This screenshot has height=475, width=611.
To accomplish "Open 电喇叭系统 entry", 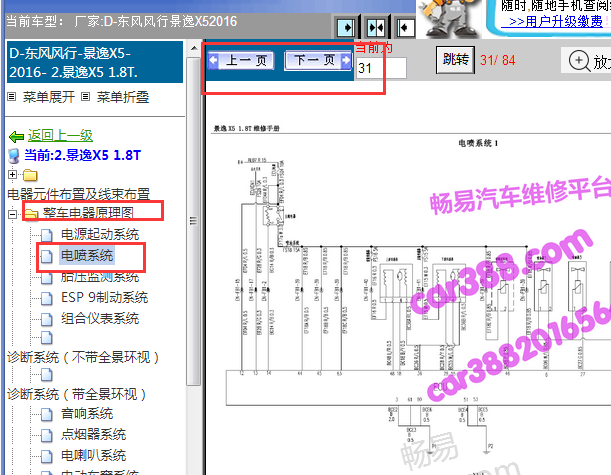I will [x=94, y=456].
